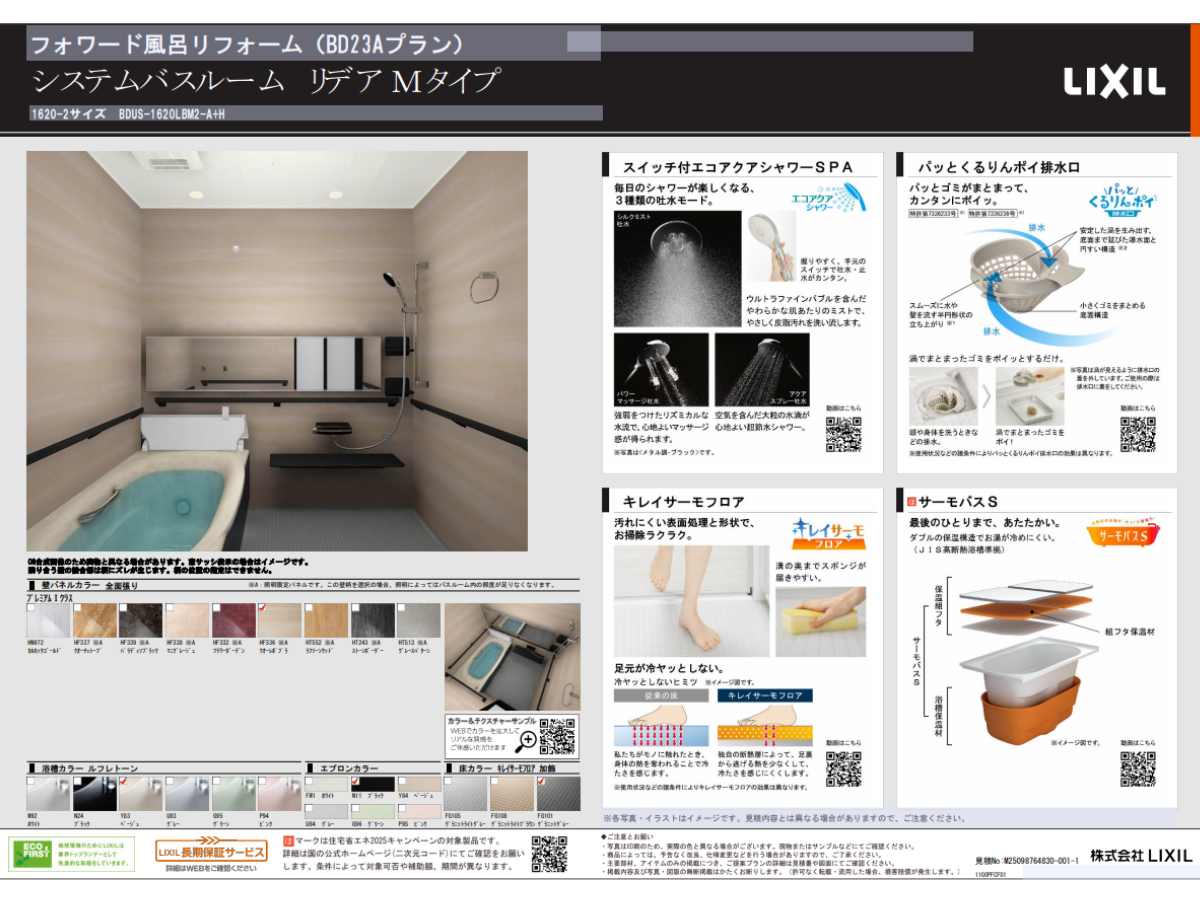Click the overhead bathroom layout thumbnail
This screenshot has height=900, width=1200.
pyautogui.click(x=511, y=656)
